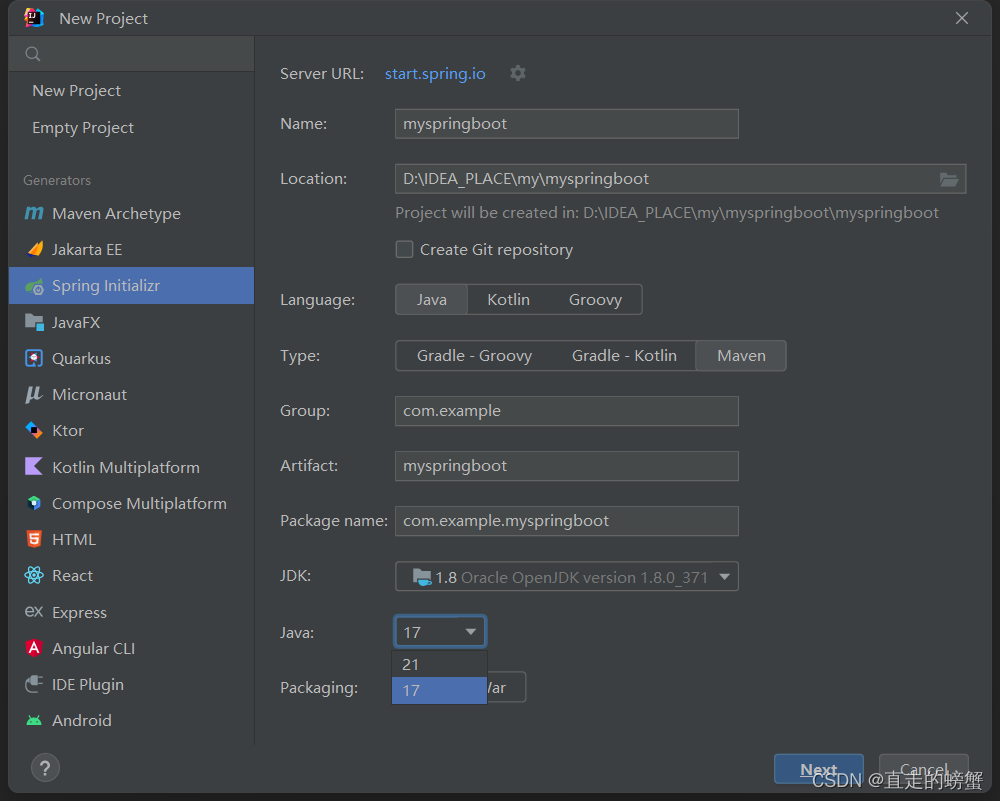Click the Angular CLI red shield icon
Screen dimensions: 1000x801
tap(34, 648)
